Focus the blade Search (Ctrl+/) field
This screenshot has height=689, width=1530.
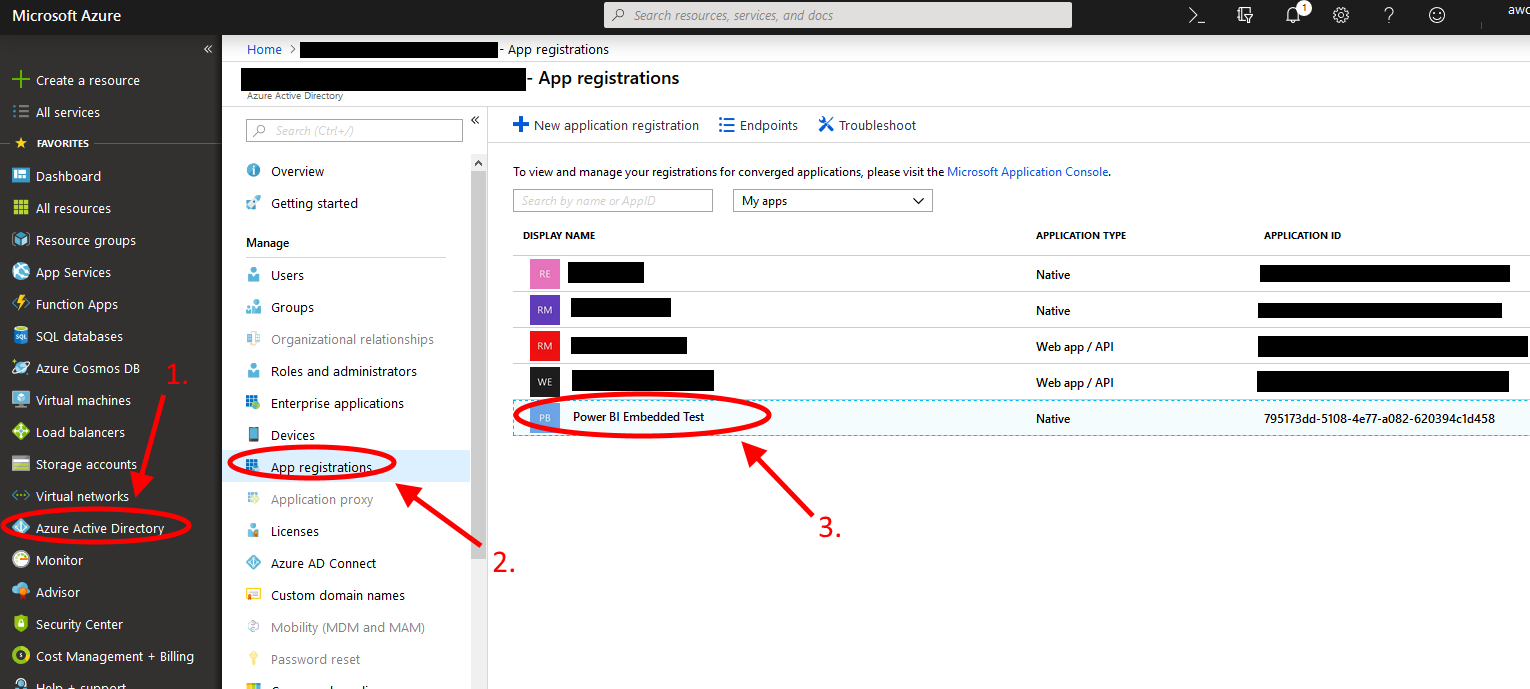pos(354,130)
